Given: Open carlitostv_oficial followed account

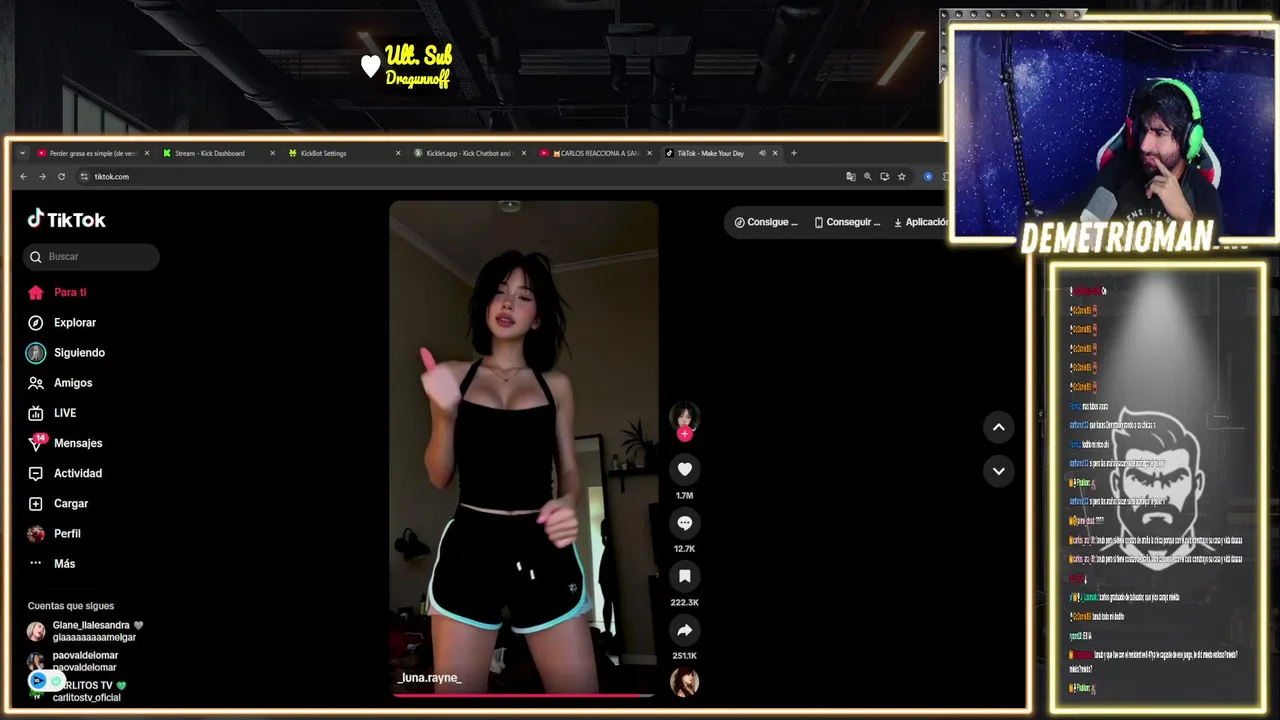Looking at the screenshot, I should coord(77,691).
